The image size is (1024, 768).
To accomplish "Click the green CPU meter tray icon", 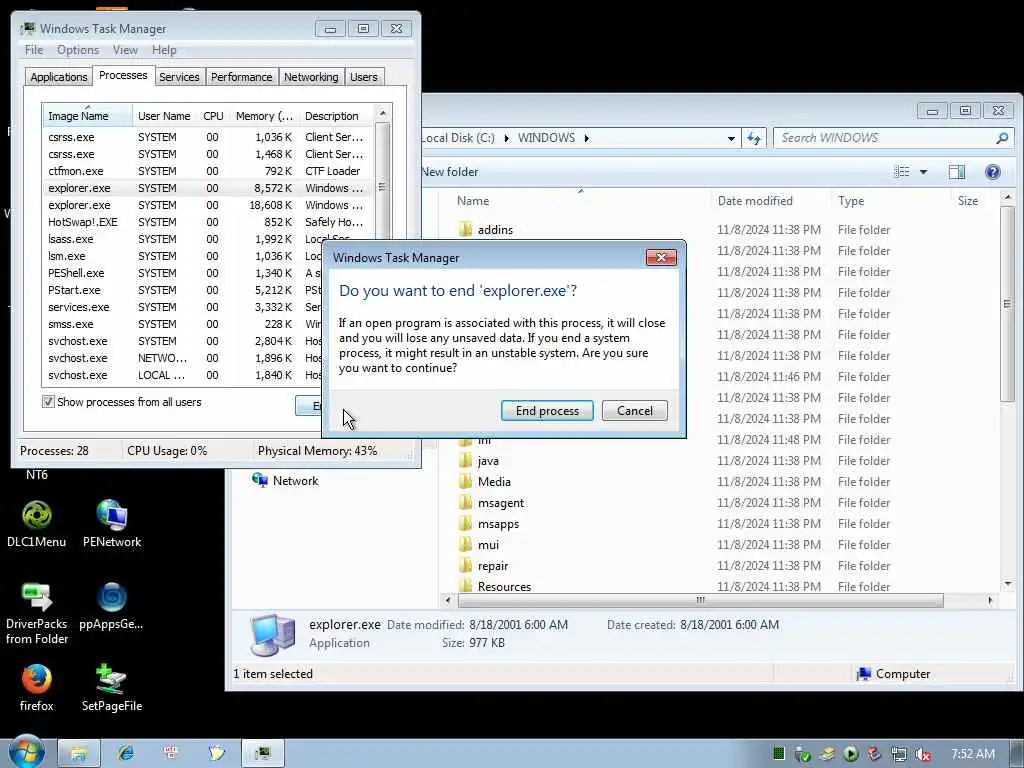I will tap(778, 754).
